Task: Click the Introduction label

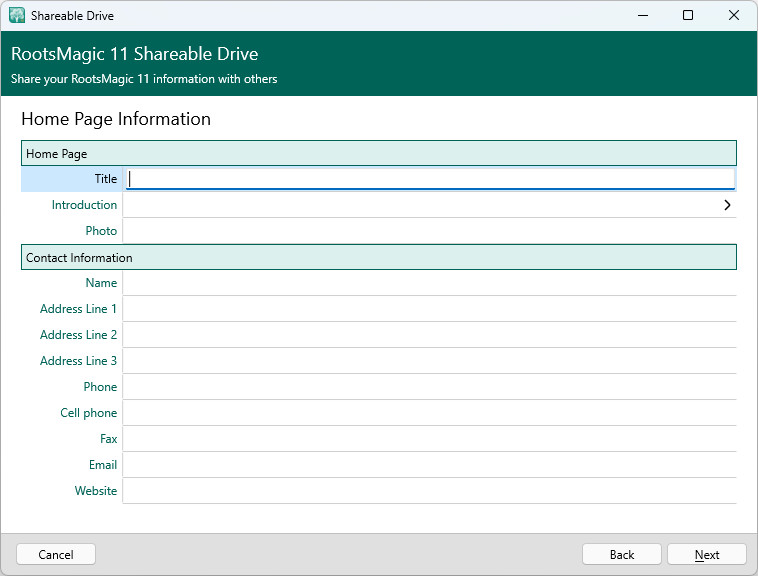Action: 84,205
